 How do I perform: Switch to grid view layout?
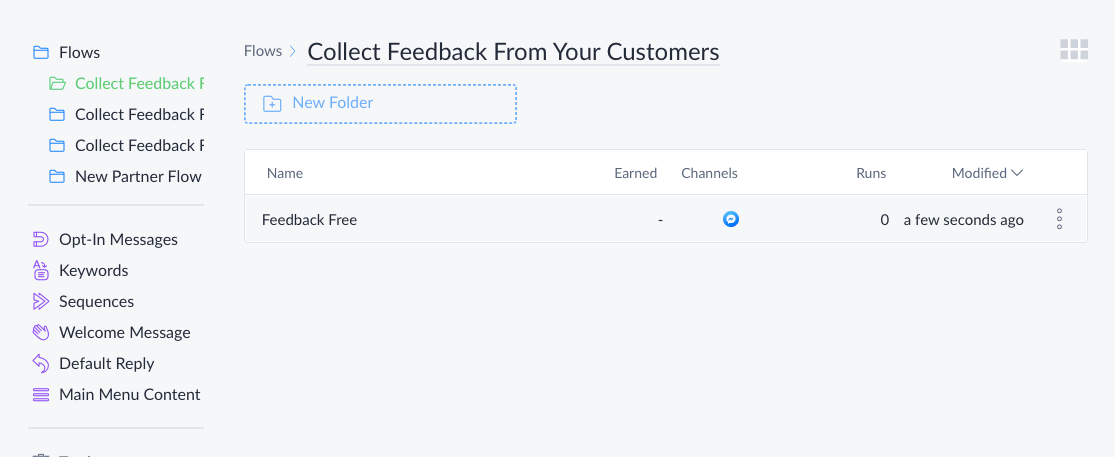click(1074, 50)
